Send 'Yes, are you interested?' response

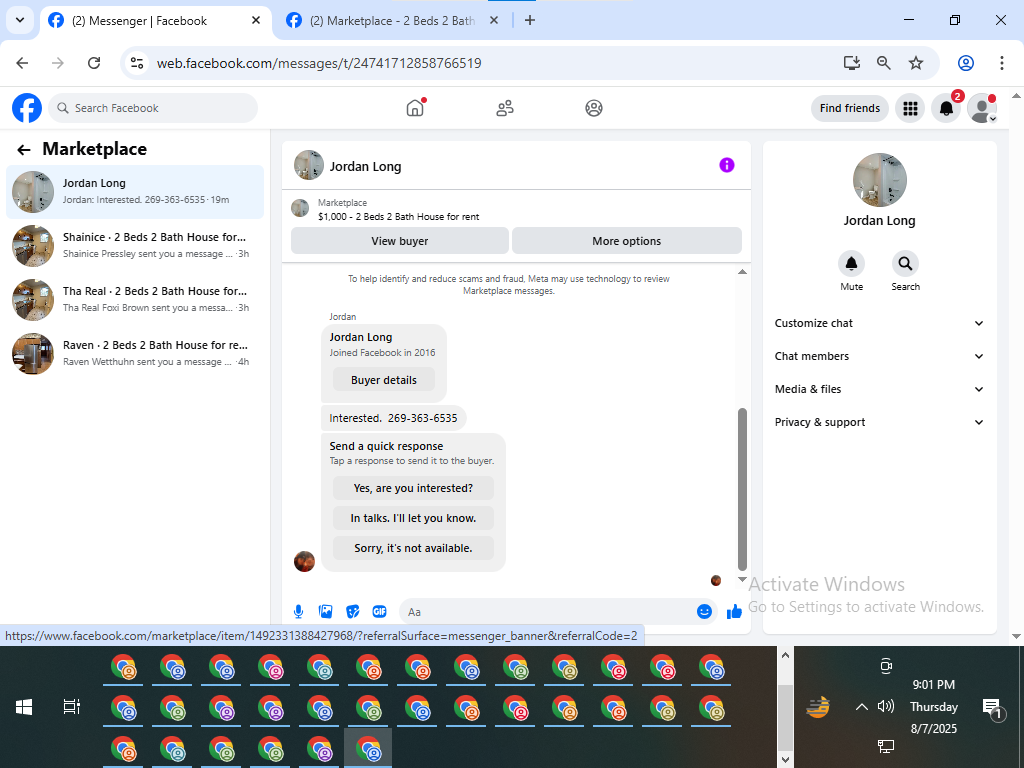pyautogui.click(x=413, y=488)
